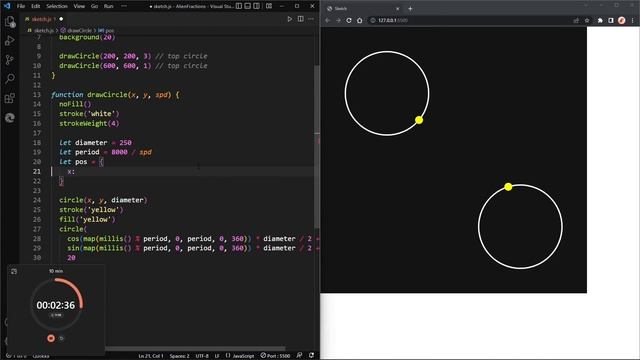Click the yellow dot on the top circle

point(419,120)
